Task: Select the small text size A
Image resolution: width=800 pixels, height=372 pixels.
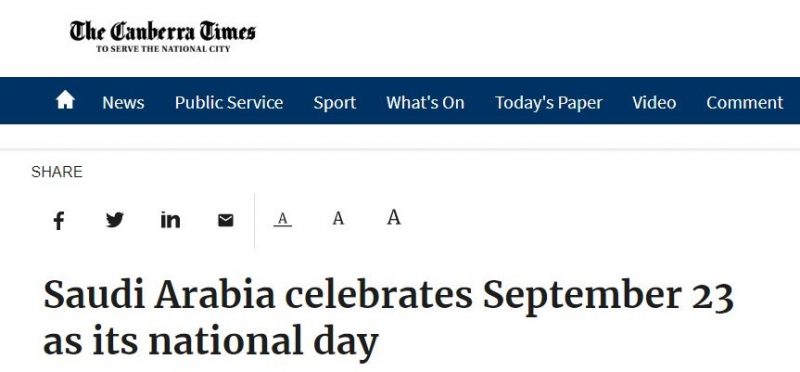Action: pyautogui.click(x=283, y=219)
